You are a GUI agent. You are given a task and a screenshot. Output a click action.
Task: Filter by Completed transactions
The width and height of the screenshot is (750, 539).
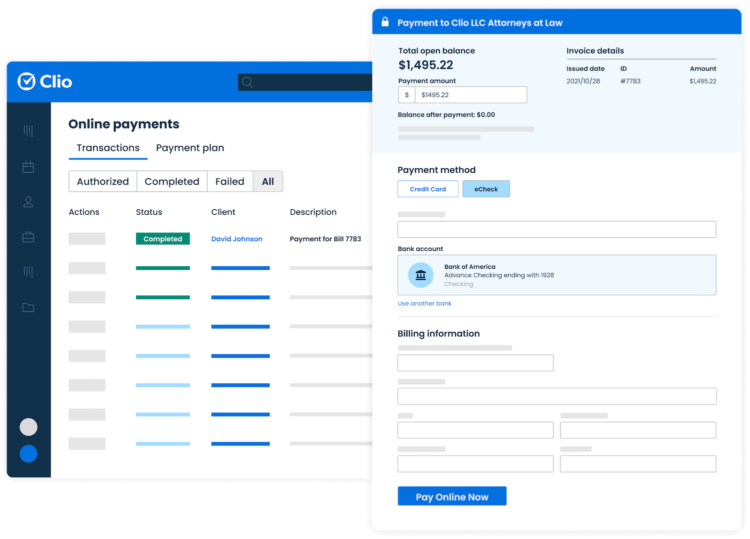pos(172,181)
